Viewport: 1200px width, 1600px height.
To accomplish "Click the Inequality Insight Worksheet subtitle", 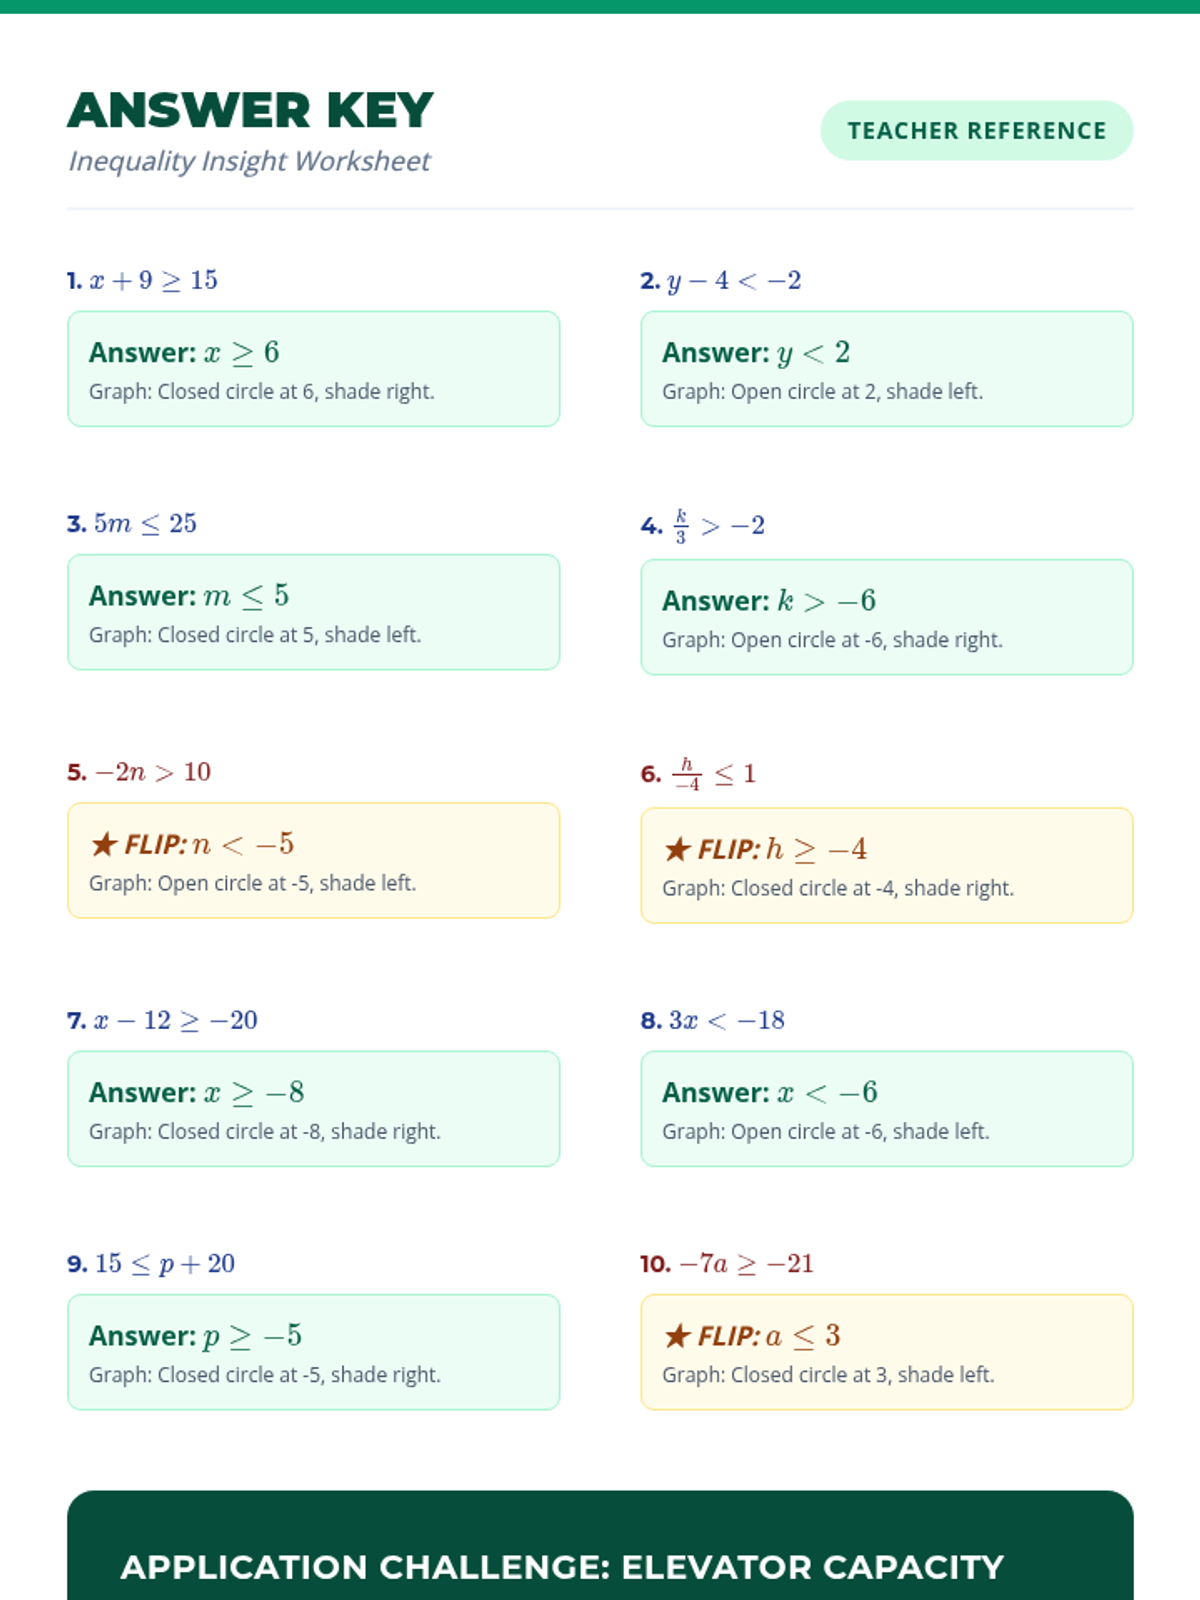I will 249,161.
